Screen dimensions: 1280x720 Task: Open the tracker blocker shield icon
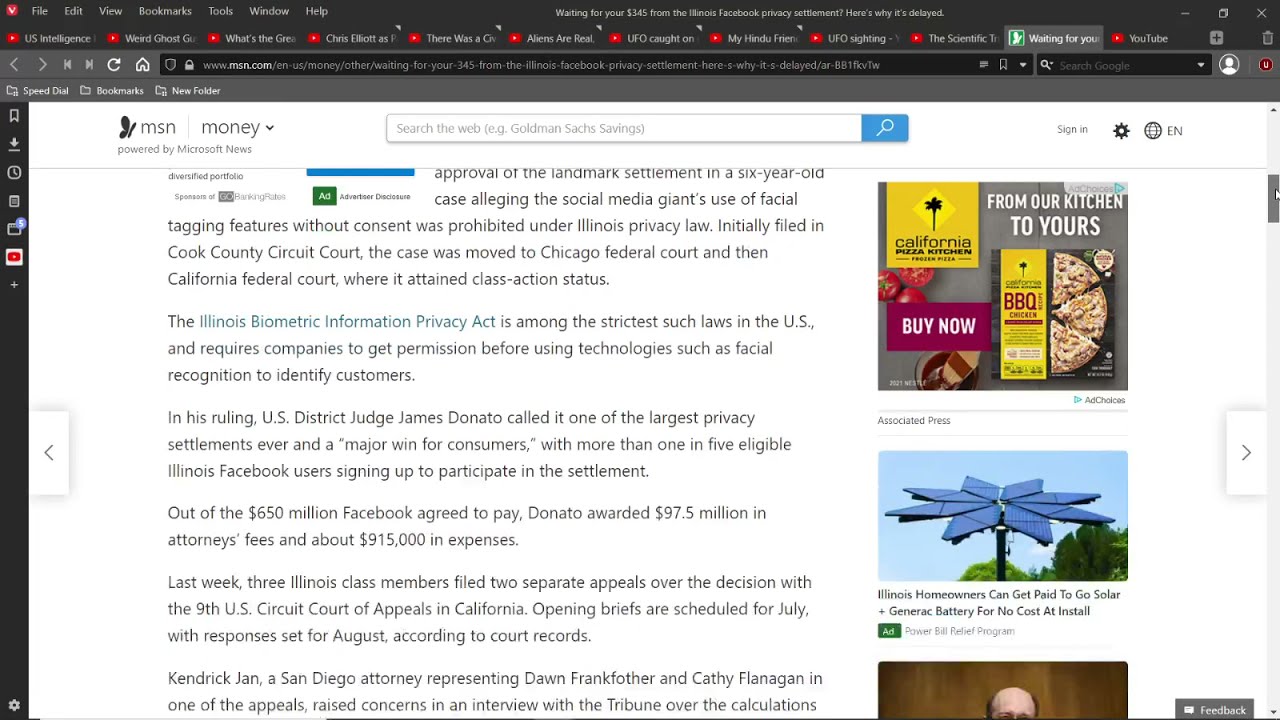pos(170,65)
